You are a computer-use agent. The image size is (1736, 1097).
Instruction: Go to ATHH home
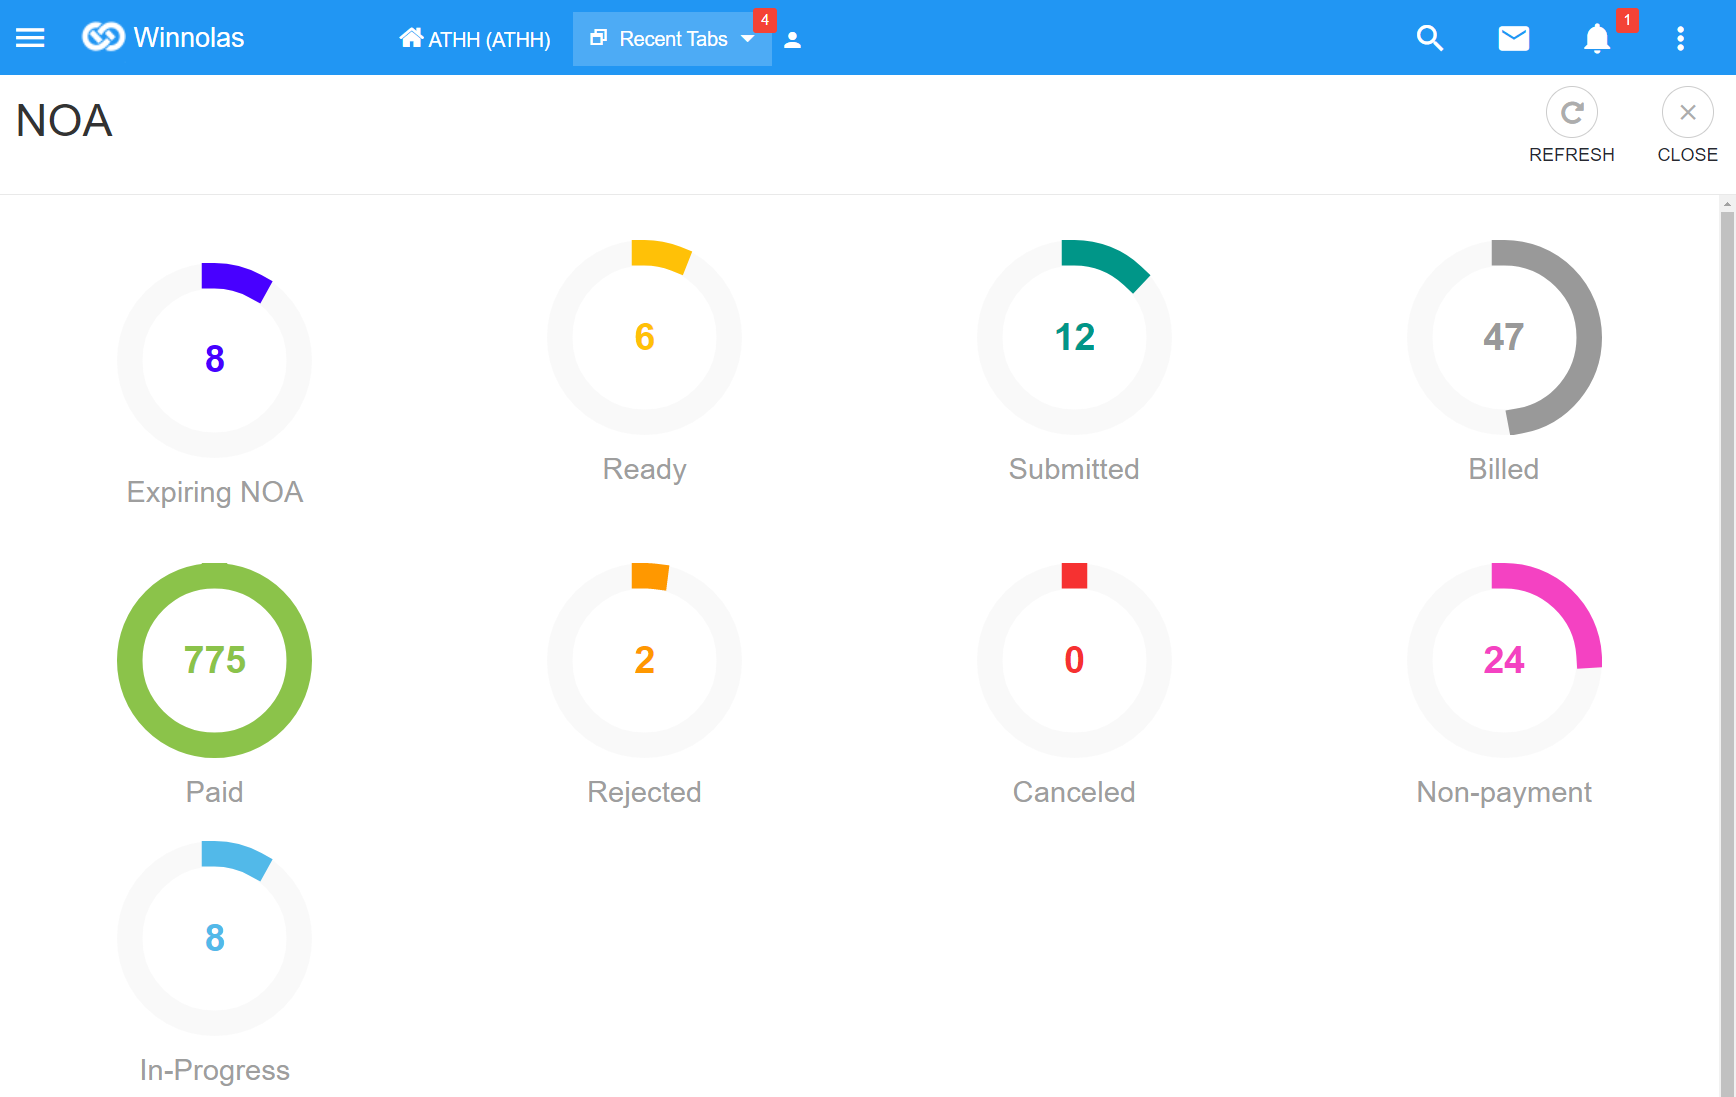475,39
